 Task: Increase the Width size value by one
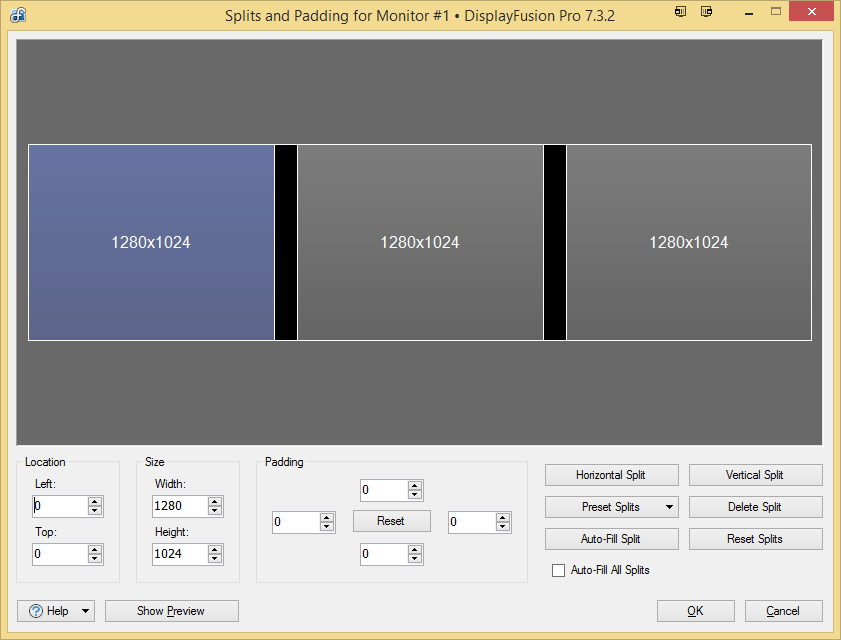click(x=215, y=501)
